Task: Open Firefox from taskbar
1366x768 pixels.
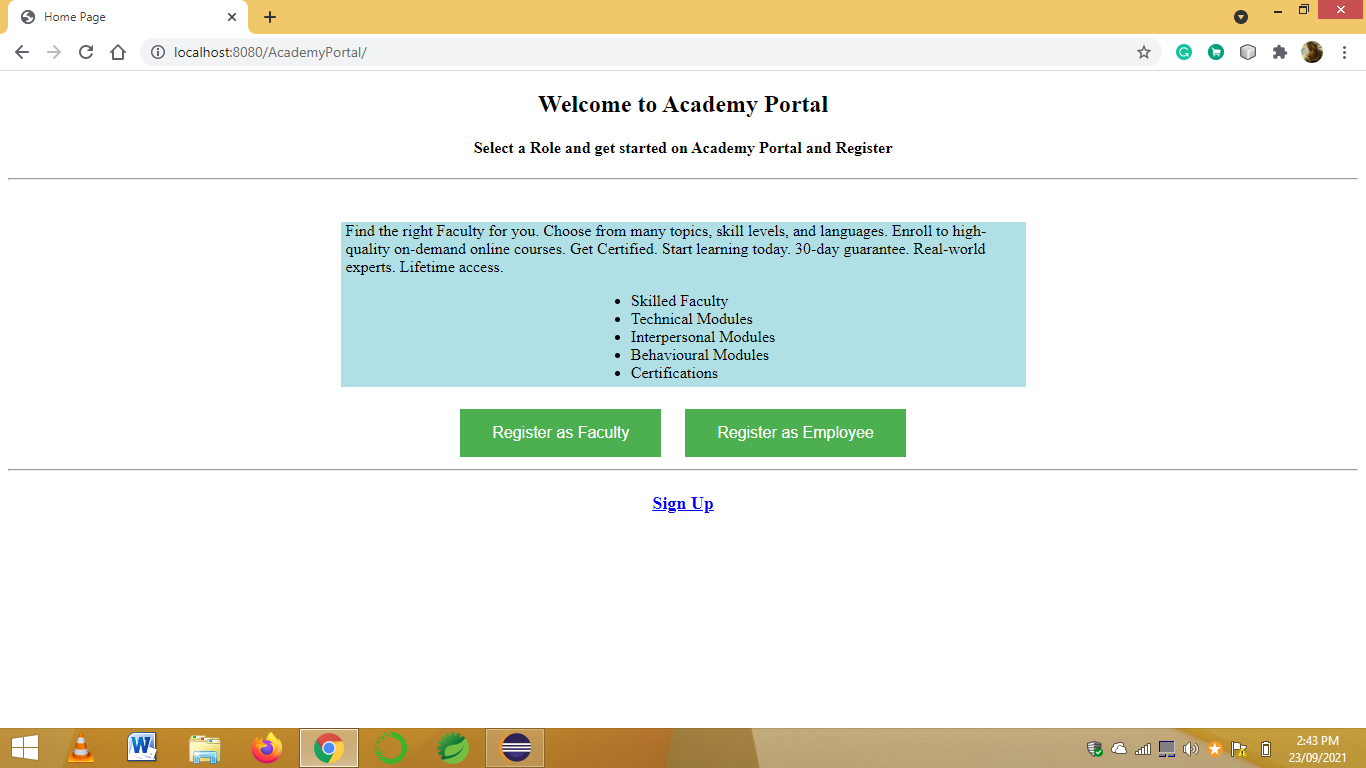Action: coord(267,748)
